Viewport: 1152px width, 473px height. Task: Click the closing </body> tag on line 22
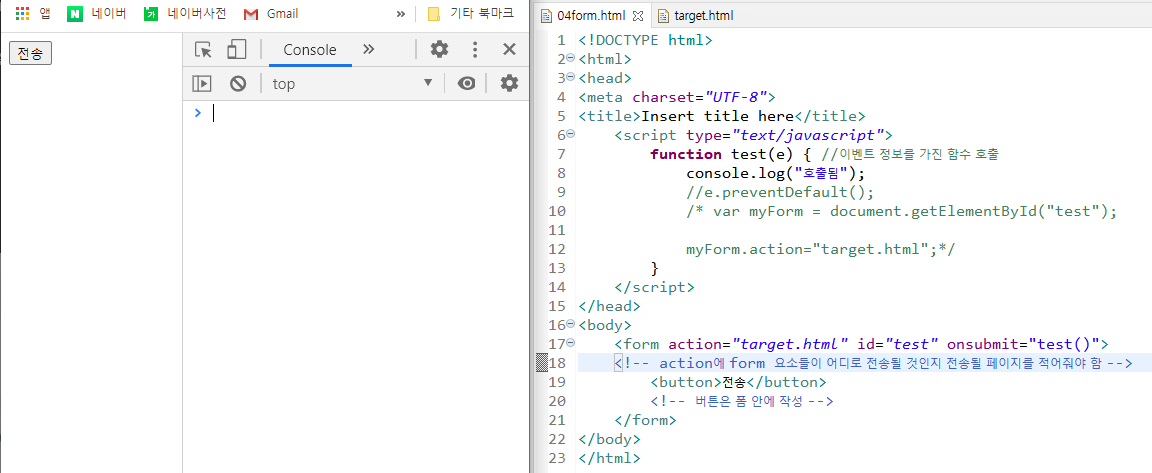point(609,439)
